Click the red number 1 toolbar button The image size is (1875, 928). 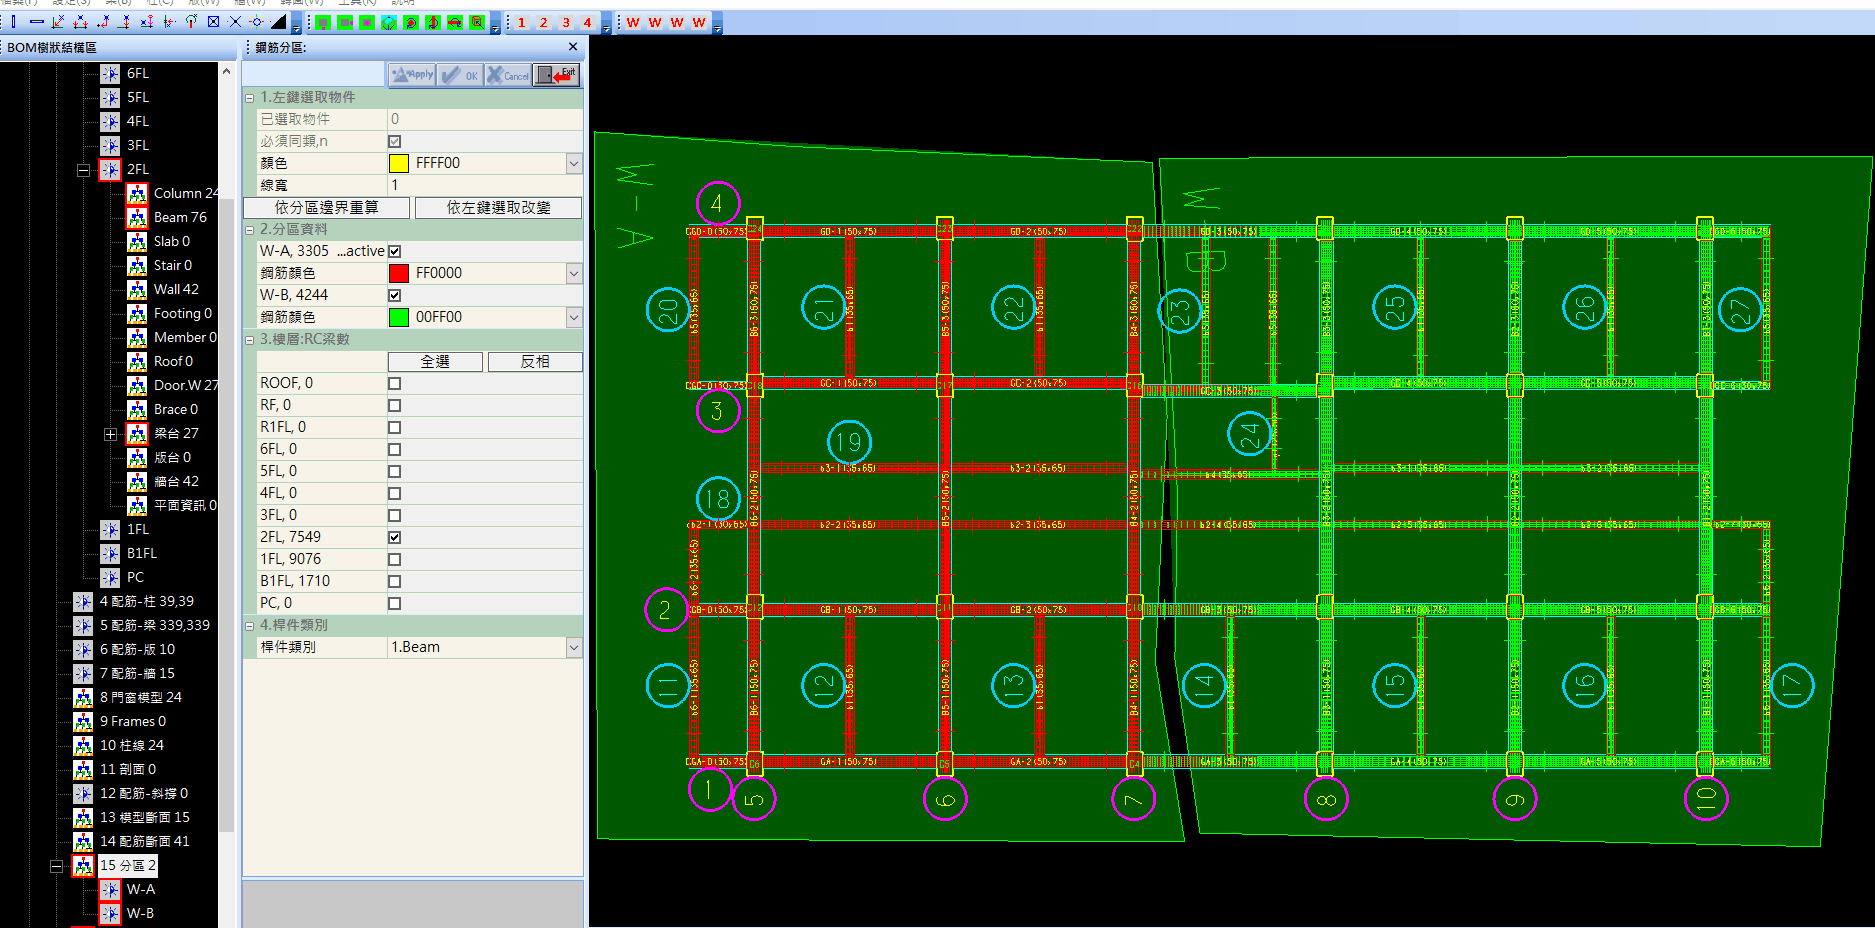(x=521, y=22)
